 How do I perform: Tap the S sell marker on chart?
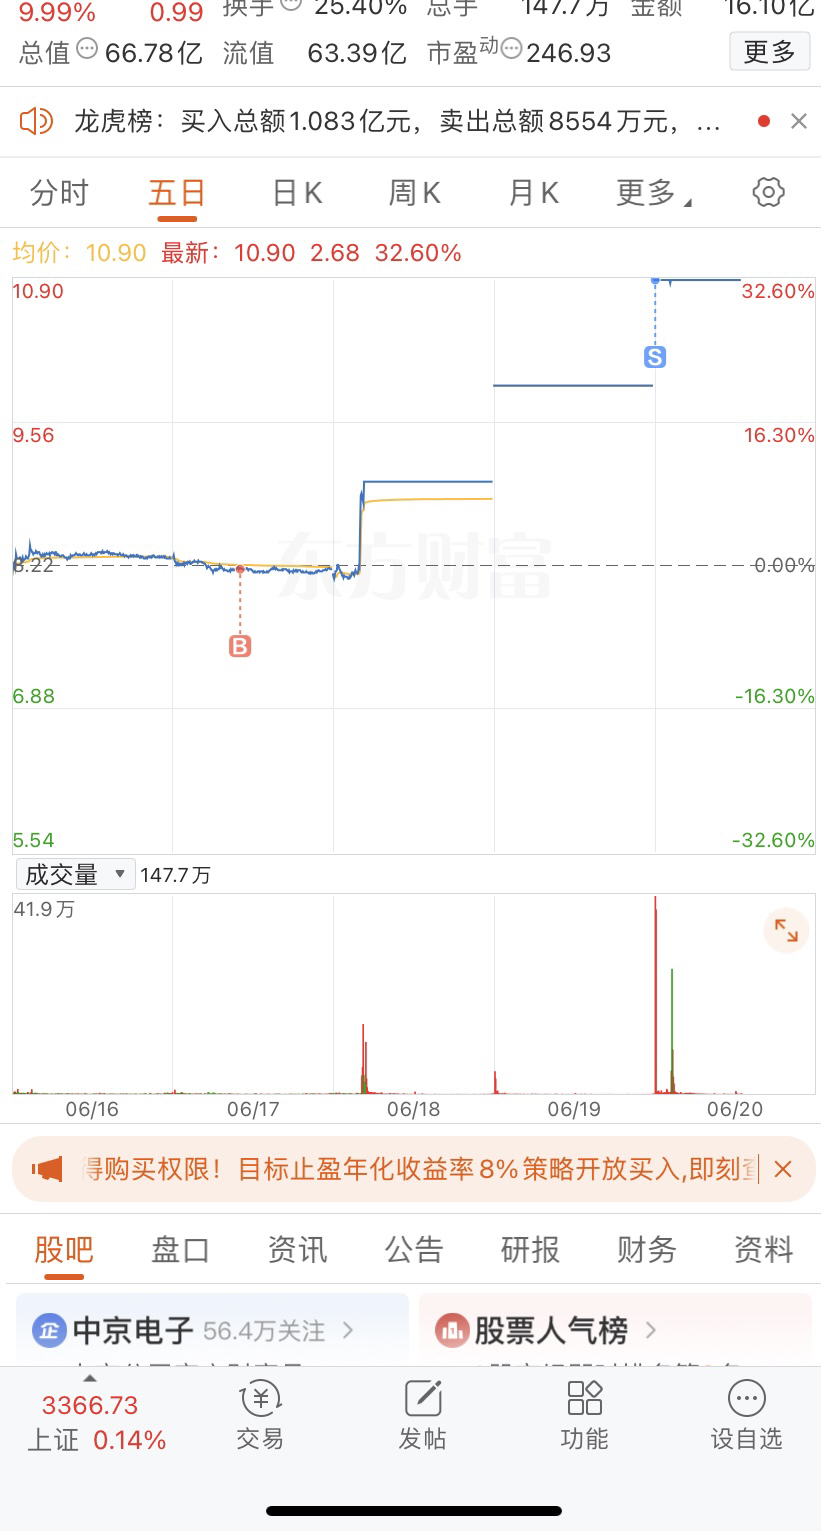point(655,356)
